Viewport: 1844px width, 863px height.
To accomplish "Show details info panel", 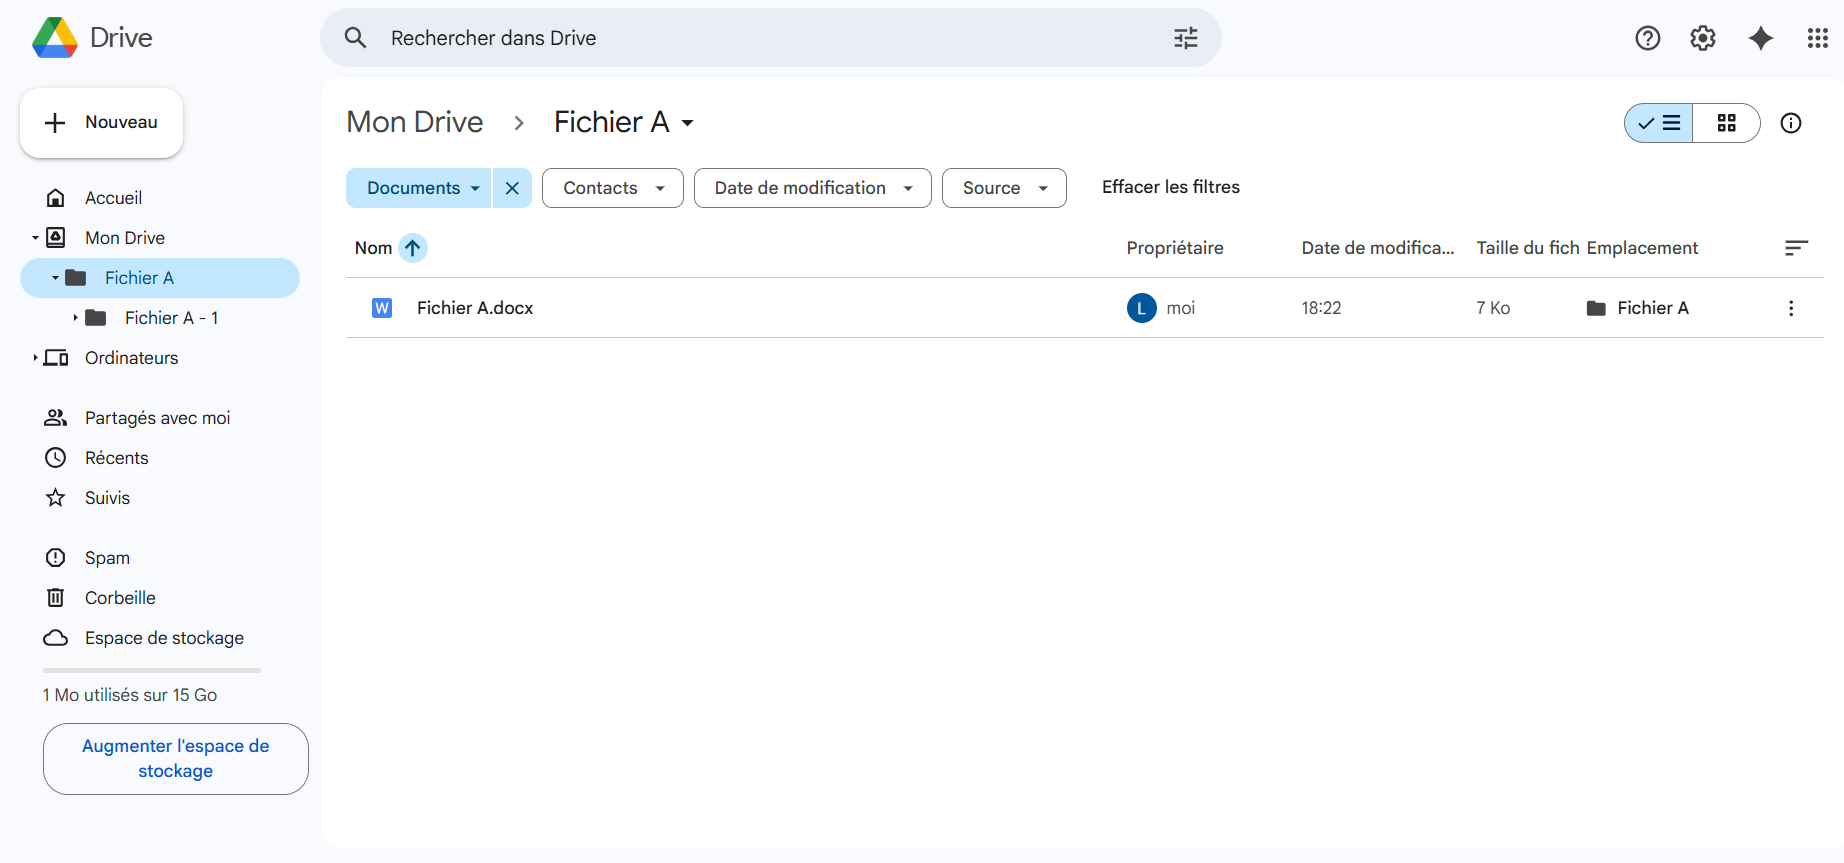I will tap(1790, 123).
